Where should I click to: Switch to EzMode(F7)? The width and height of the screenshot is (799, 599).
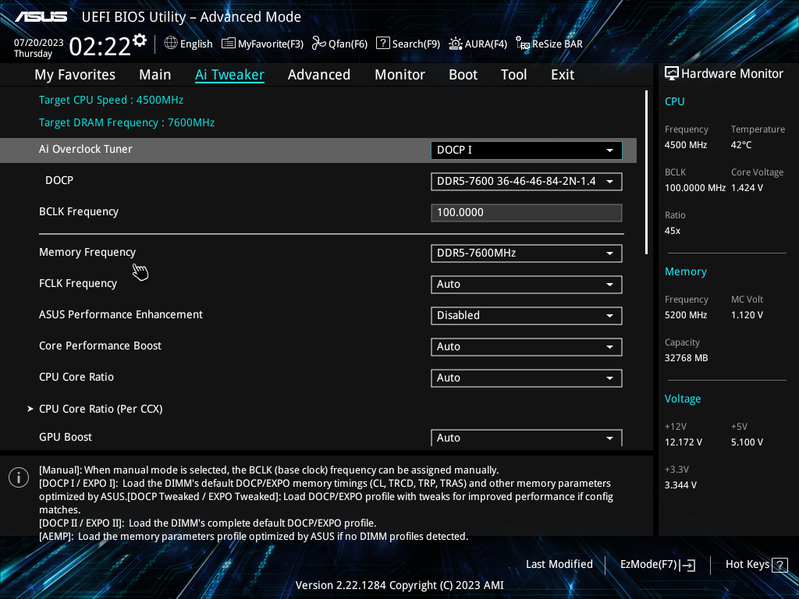[x=657, y=565]
